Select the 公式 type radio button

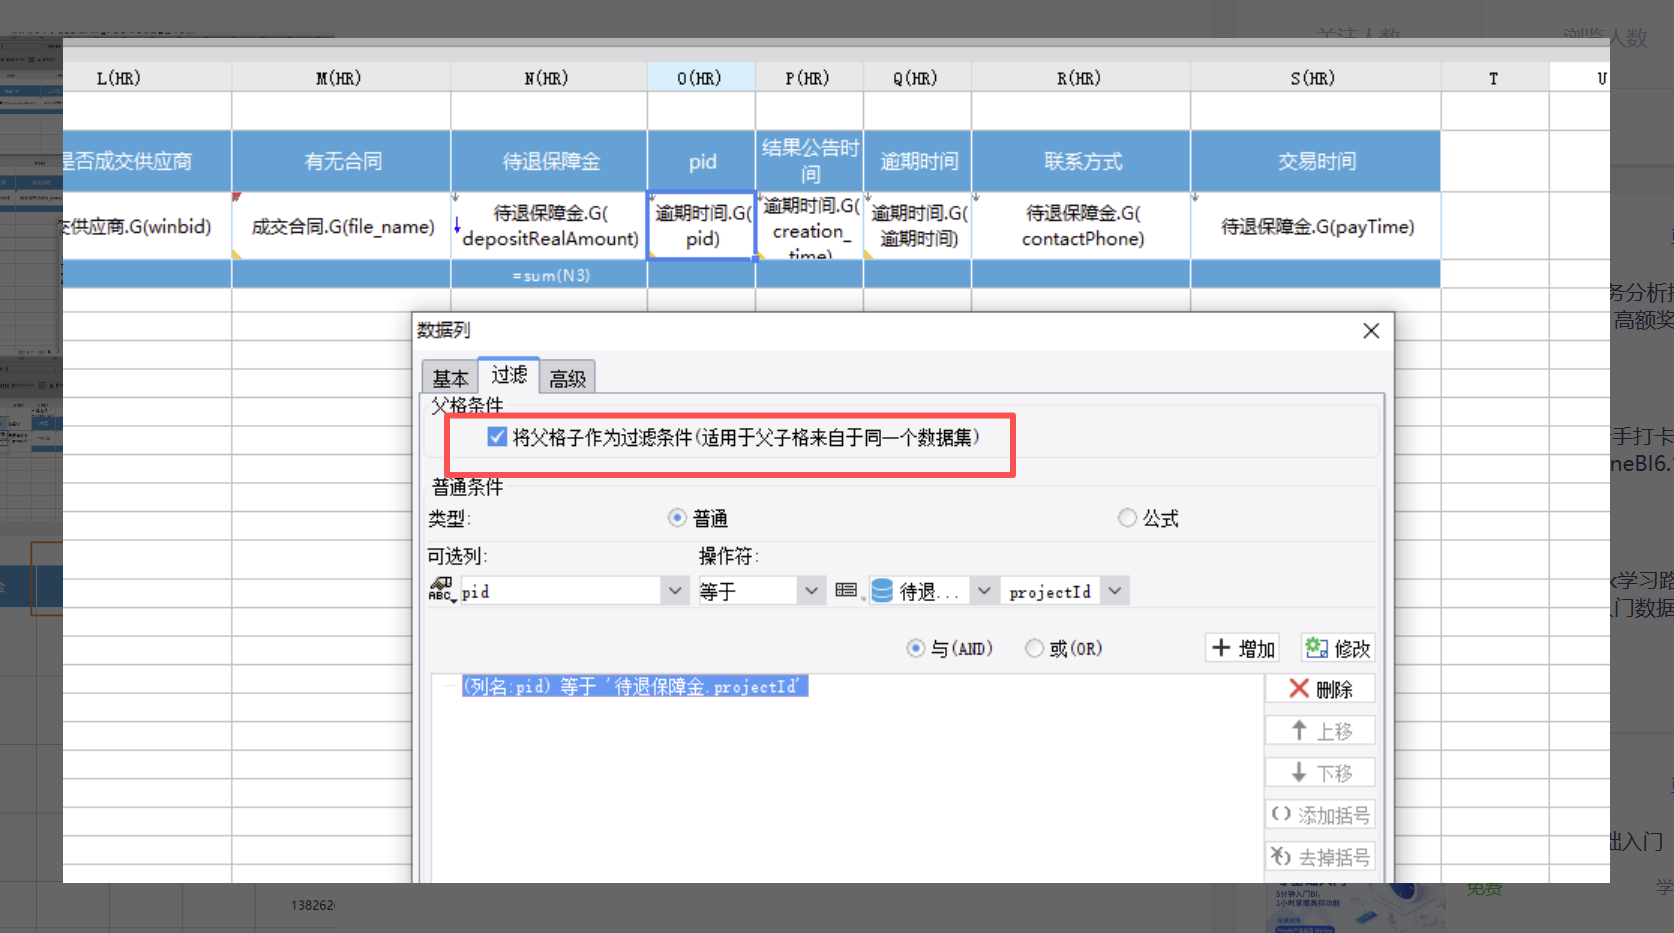[x=1127, y=518]
